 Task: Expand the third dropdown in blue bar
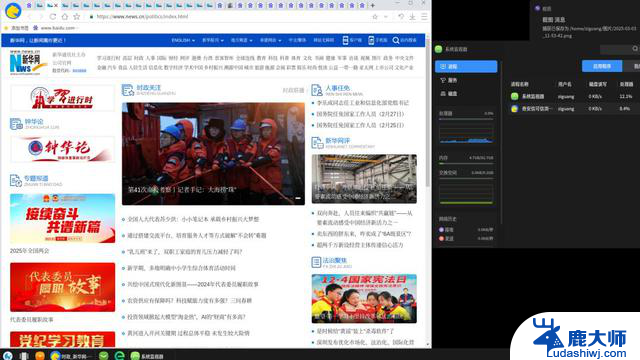[241, 40]
